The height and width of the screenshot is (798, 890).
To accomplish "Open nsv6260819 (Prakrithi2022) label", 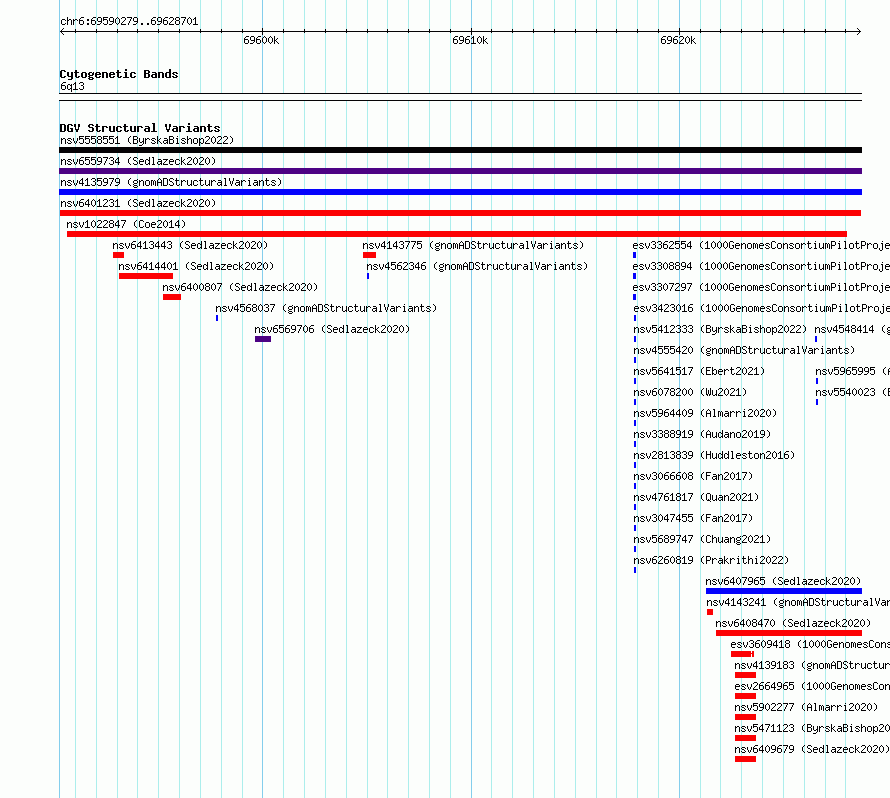I will click(x=711, y=560).
